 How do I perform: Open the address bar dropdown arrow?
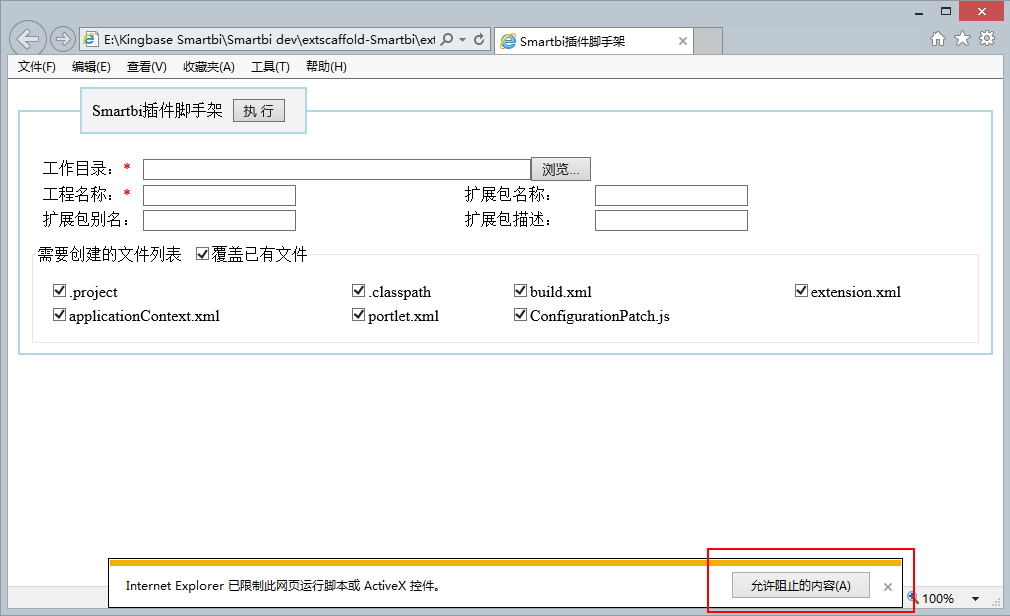point(462,39)
